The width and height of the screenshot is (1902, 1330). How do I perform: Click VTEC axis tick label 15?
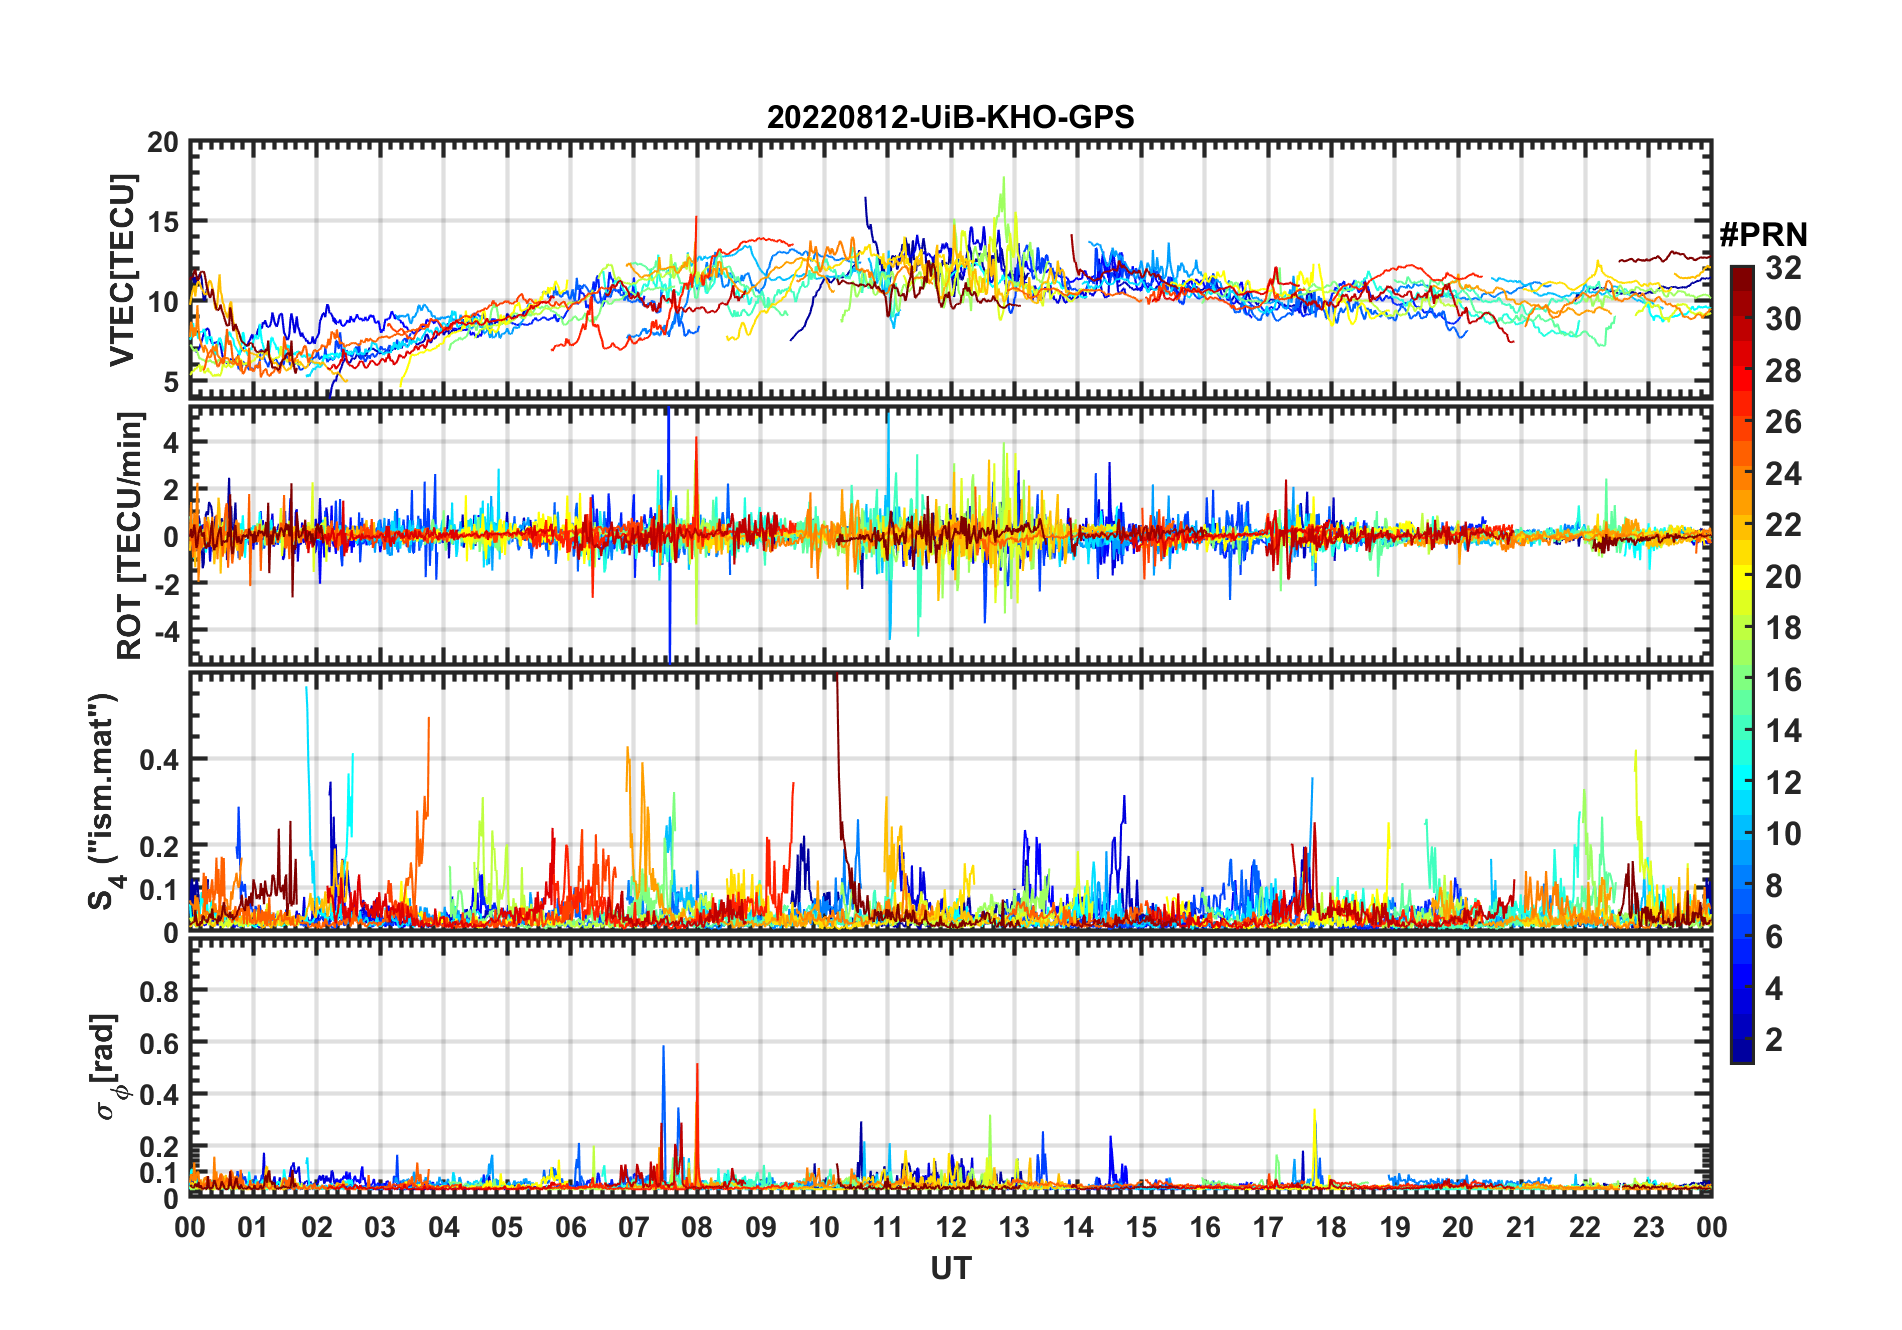[163, 222]
